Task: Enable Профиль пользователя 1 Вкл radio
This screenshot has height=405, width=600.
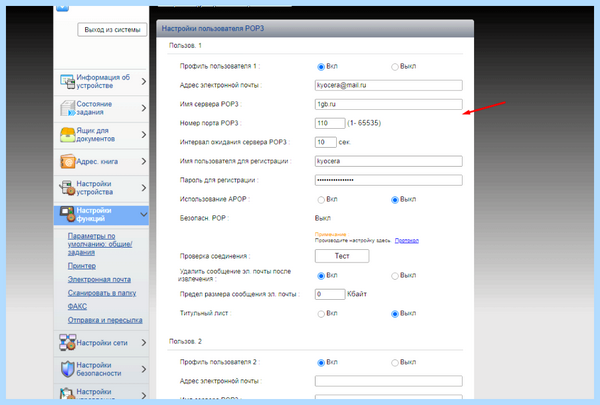Action: [321, 67]
